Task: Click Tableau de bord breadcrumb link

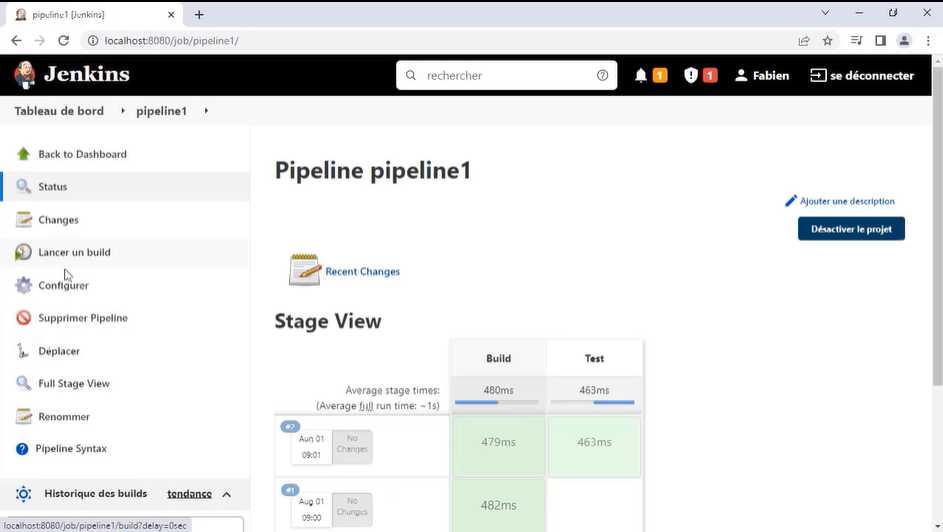Action: [x=59, y=111]
